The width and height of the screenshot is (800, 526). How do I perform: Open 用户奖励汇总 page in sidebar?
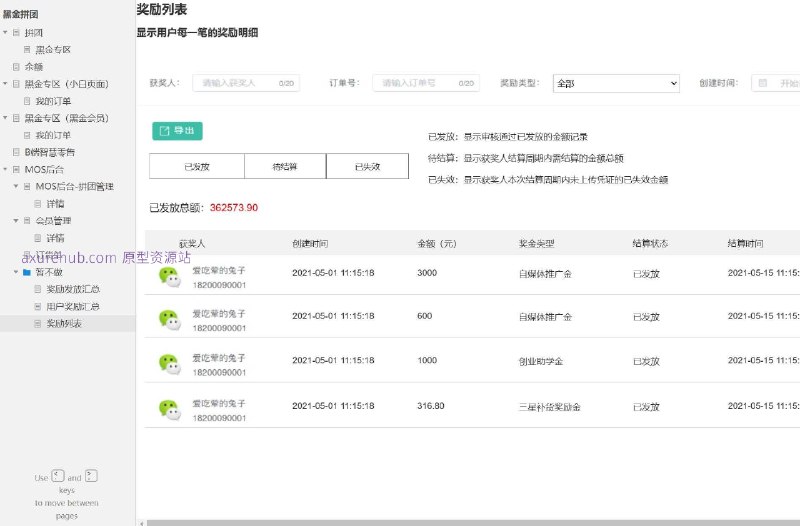(x=73, y=307)
